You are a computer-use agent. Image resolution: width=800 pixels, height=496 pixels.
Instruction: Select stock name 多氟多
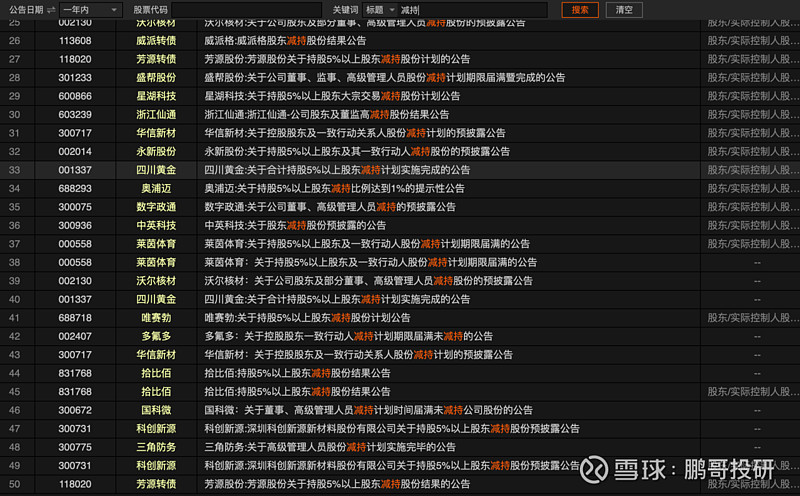click(156, 336)
